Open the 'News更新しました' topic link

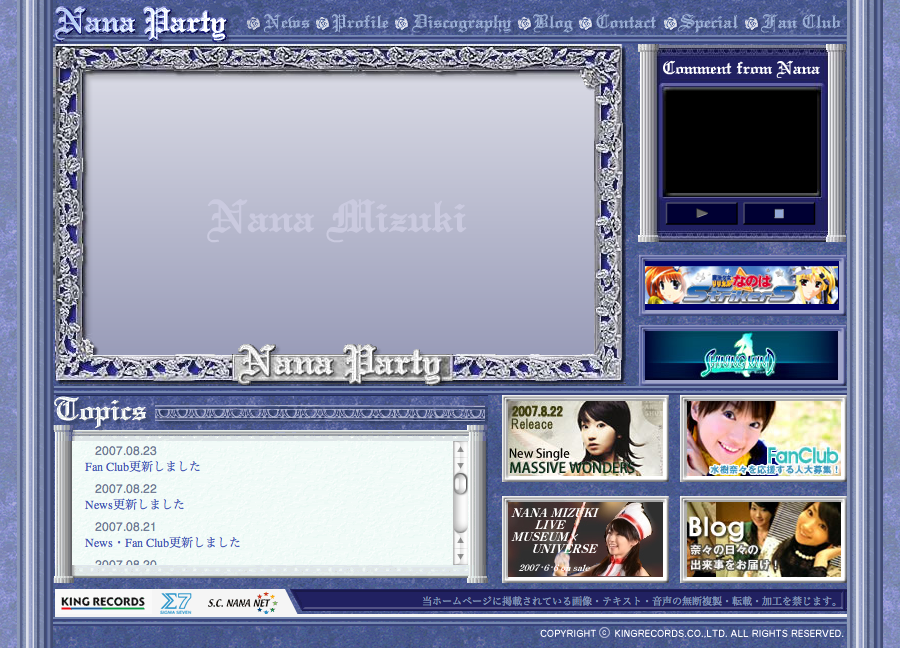tap(134, 505)
